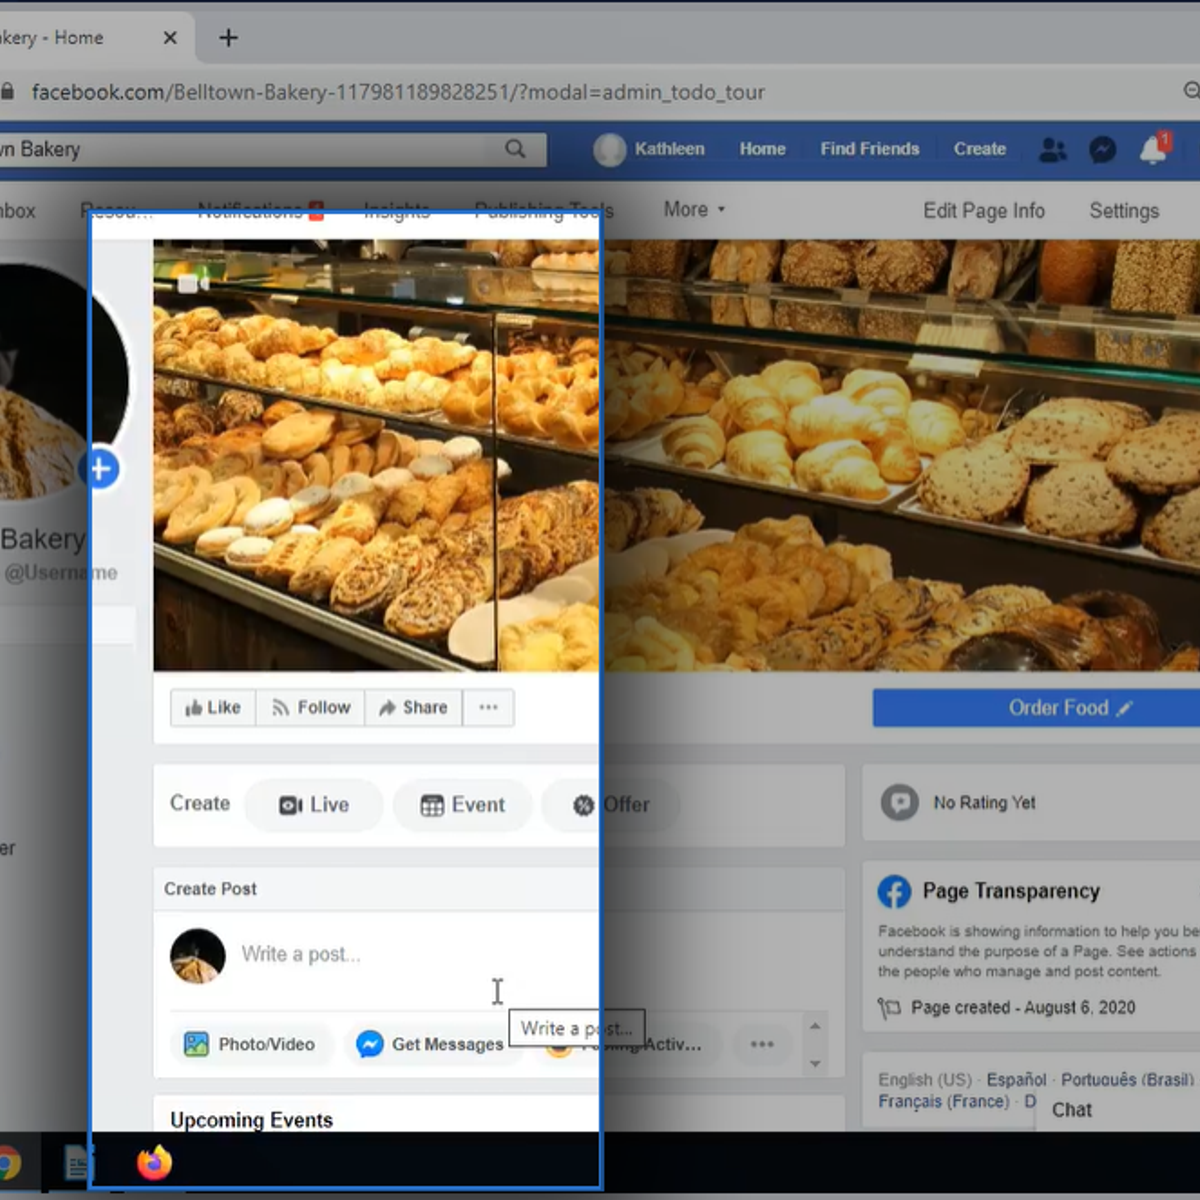
Task: Open more post options ellipsis
Action: pos(762,1044)
